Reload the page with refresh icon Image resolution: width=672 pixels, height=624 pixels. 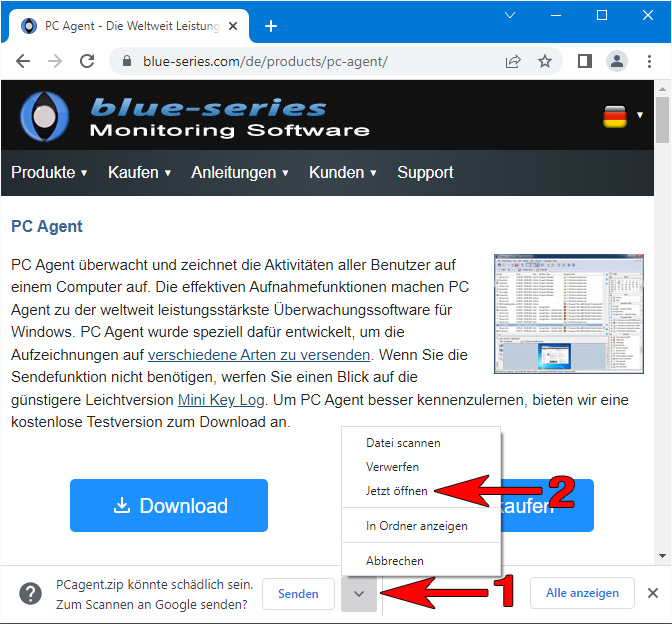87,61
